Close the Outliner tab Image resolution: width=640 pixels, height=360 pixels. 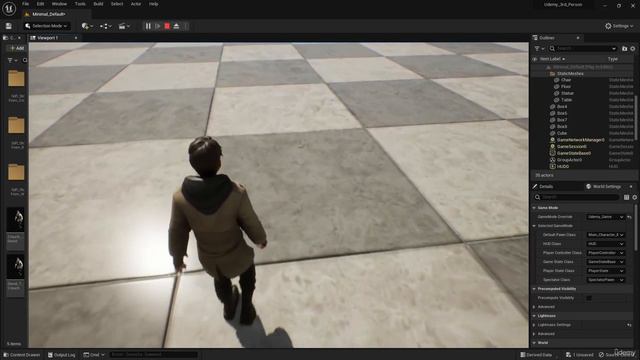[578, 38]
